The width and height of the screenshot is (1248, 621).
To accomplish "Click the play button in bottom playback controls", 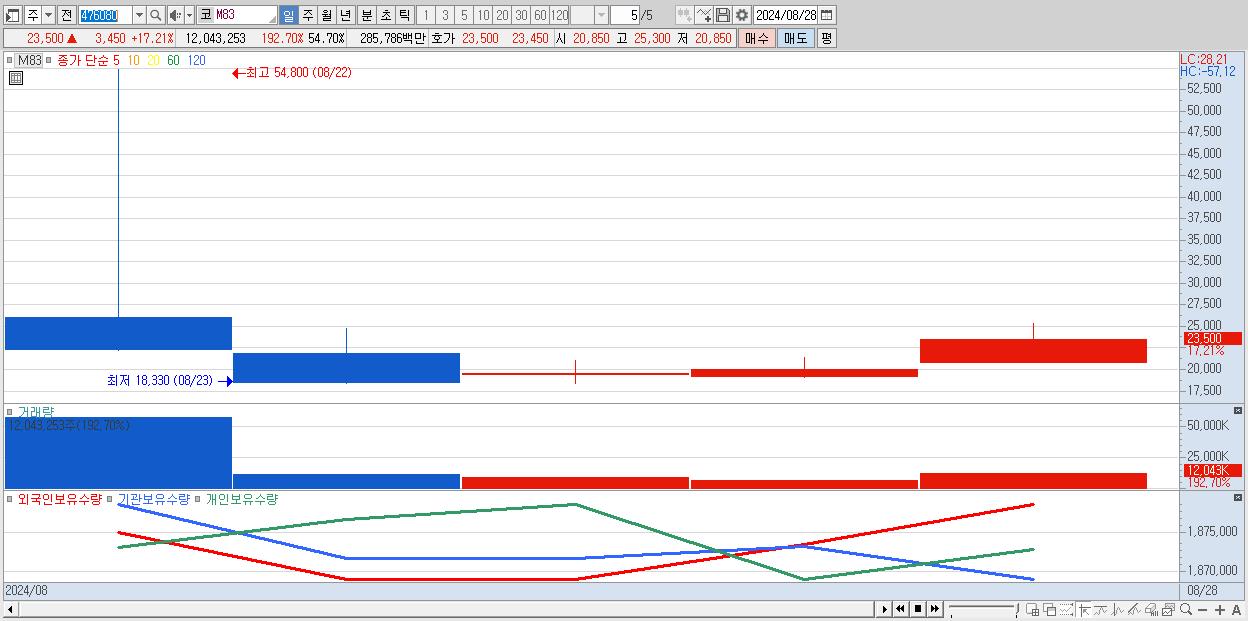I will 885,609.
